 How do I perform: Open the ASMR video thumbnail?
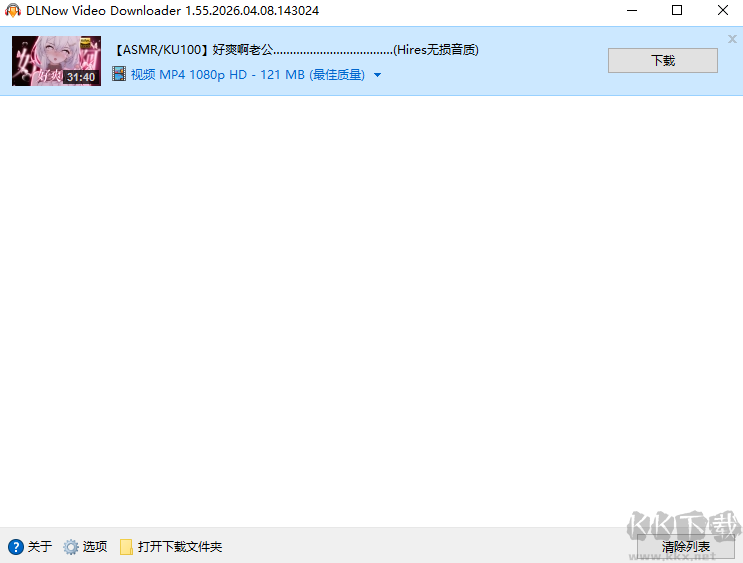point(56,61)
